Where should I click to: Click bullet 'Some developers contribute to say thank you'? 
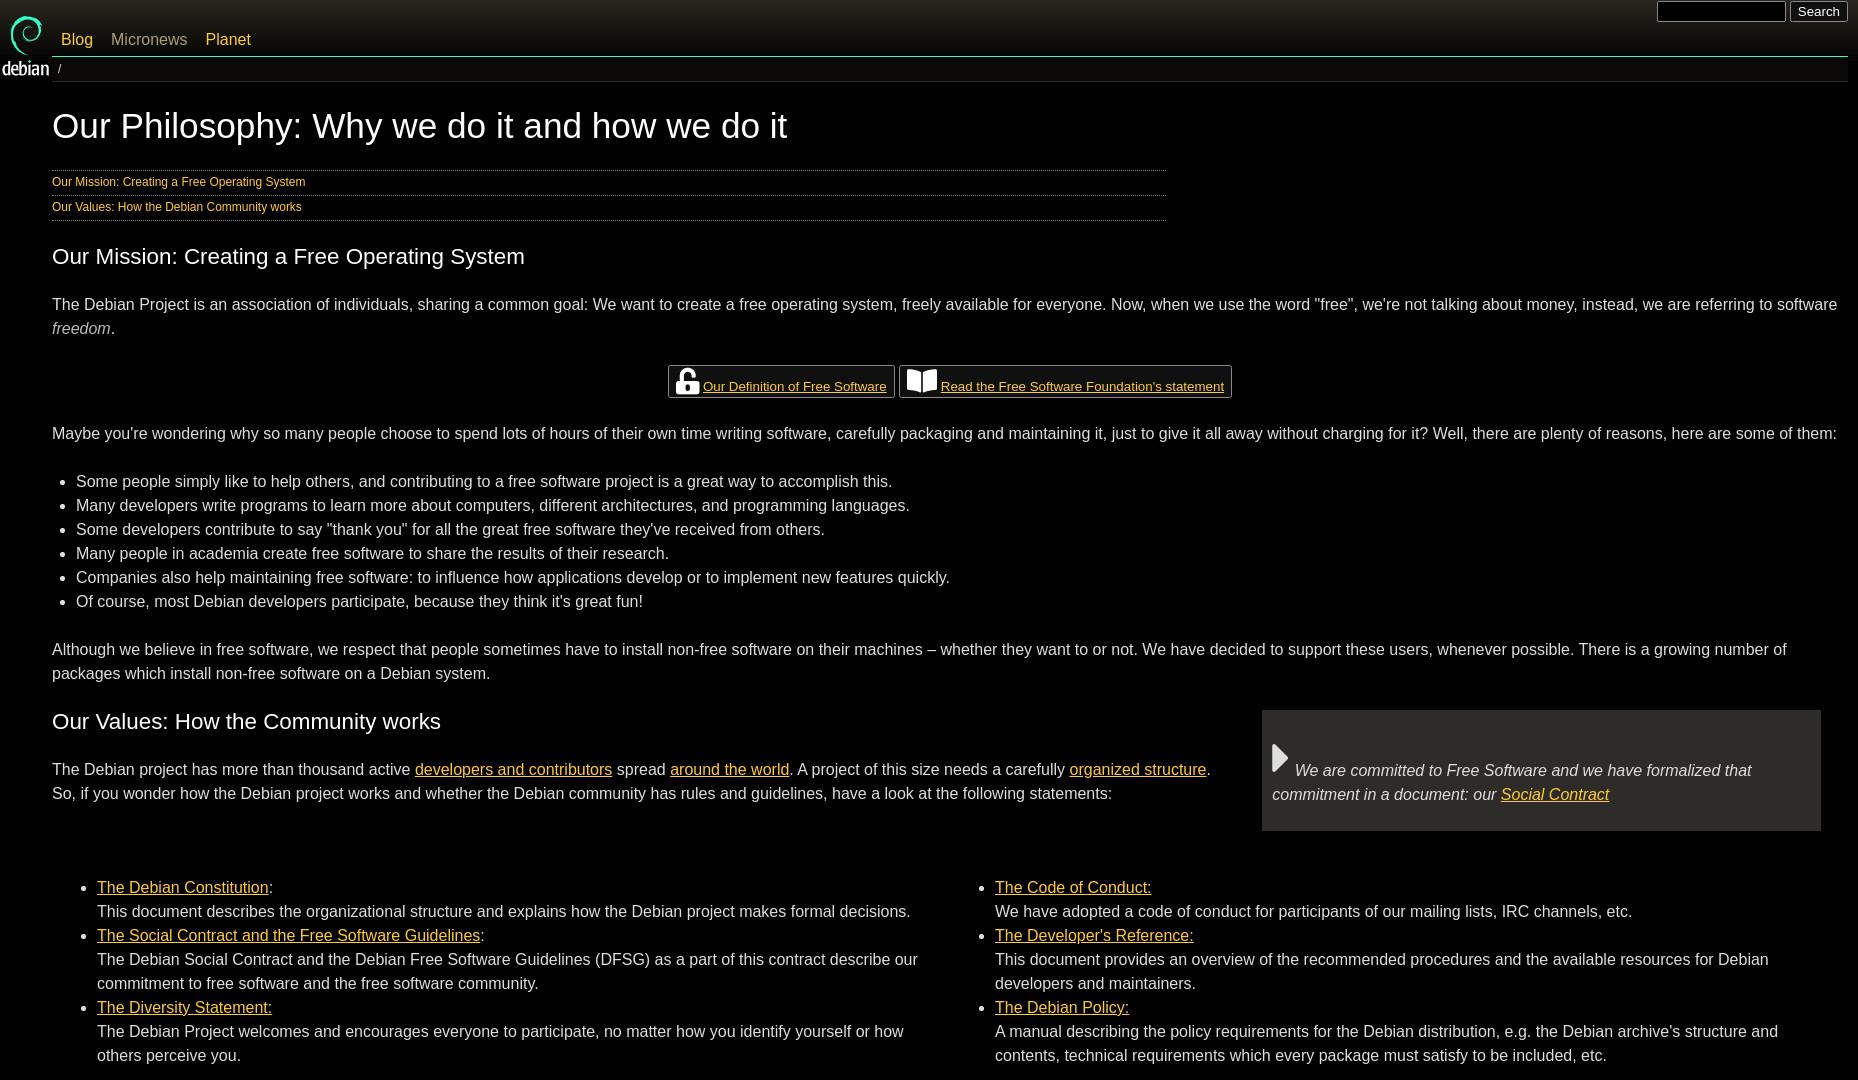pyautogui.click(x=450, y=529)
